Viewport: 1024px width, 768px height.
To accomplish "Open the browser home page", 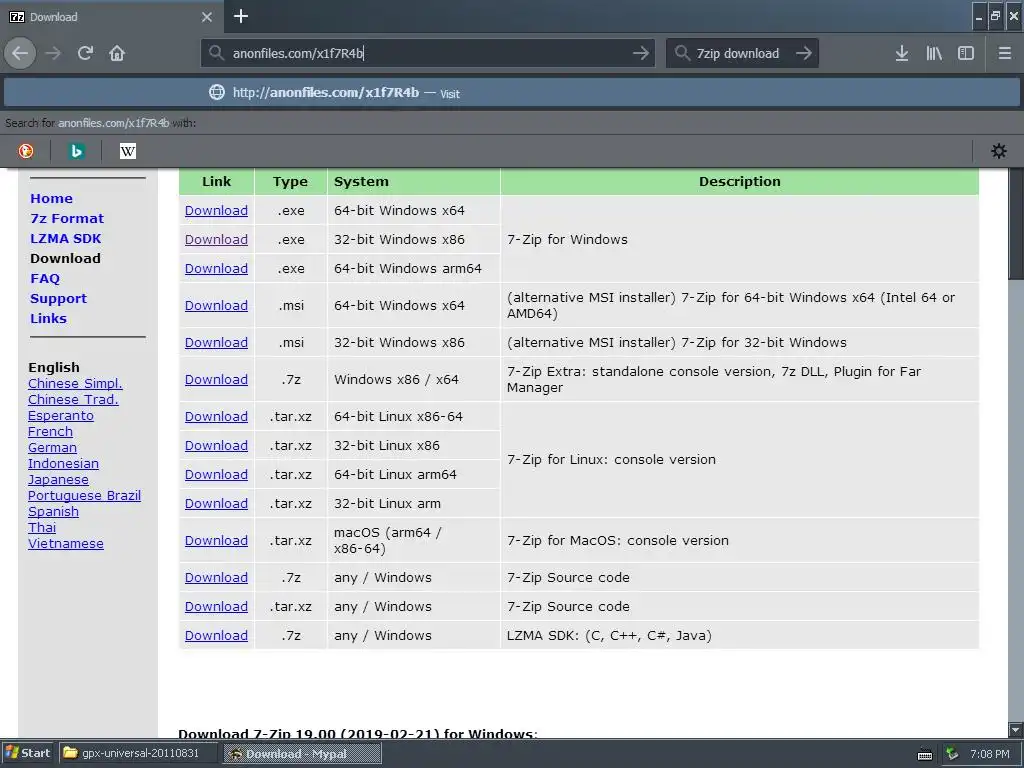I will 117,53.
